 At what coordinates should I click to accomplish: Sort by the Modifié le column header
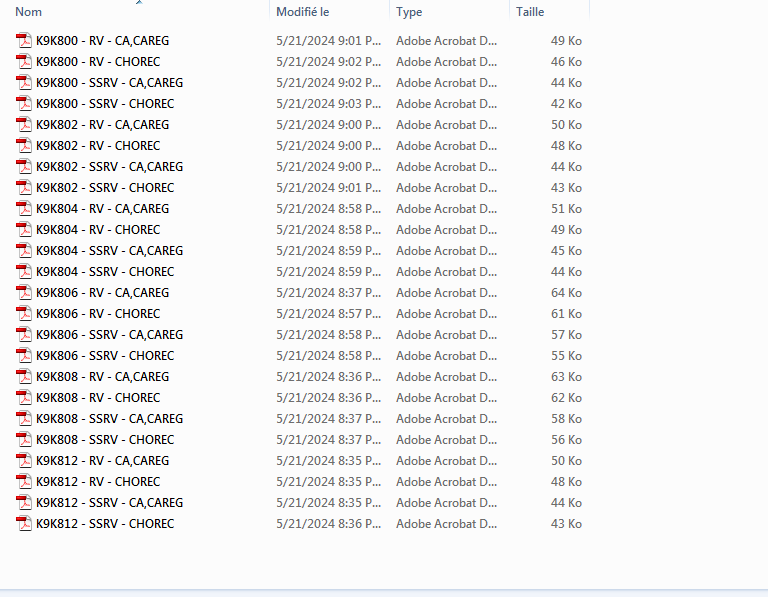303,12
